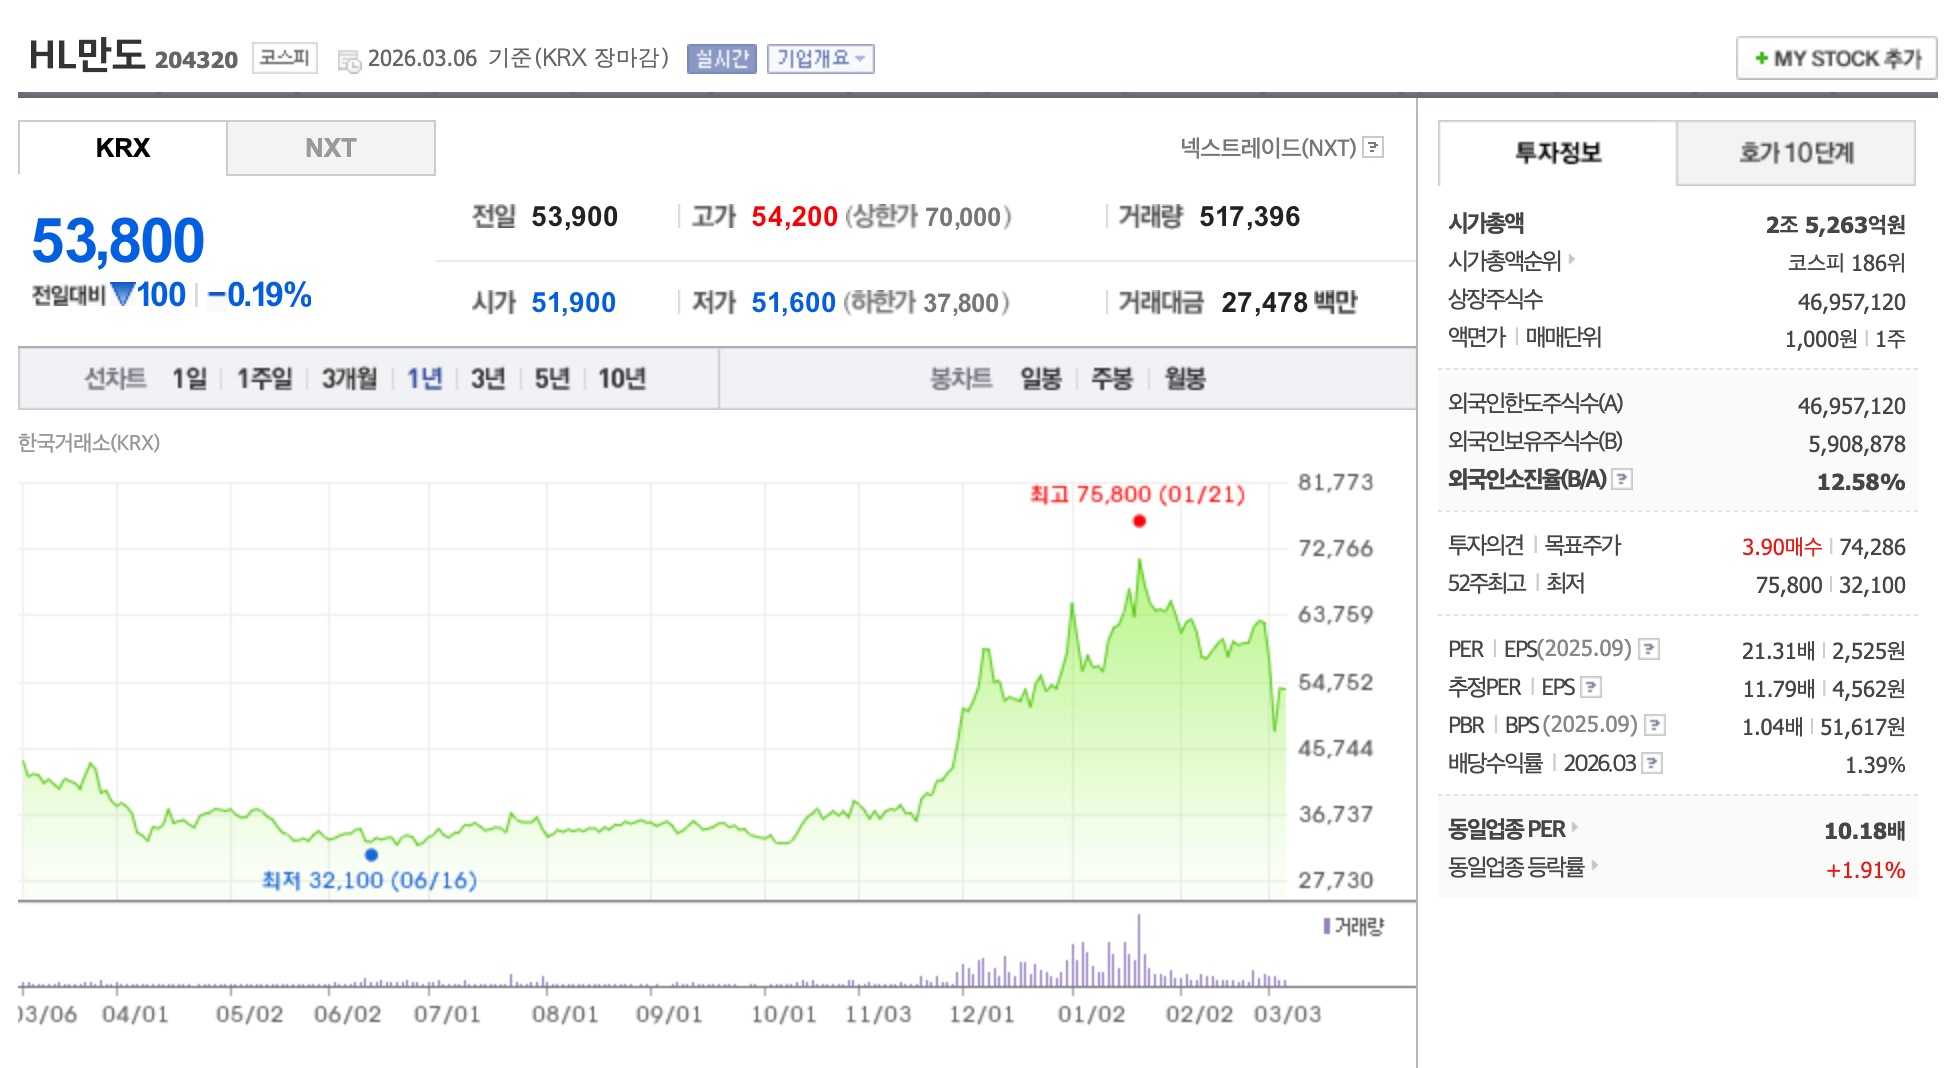Click the 코스피 186위 rank value

(x=1846, y=263)
